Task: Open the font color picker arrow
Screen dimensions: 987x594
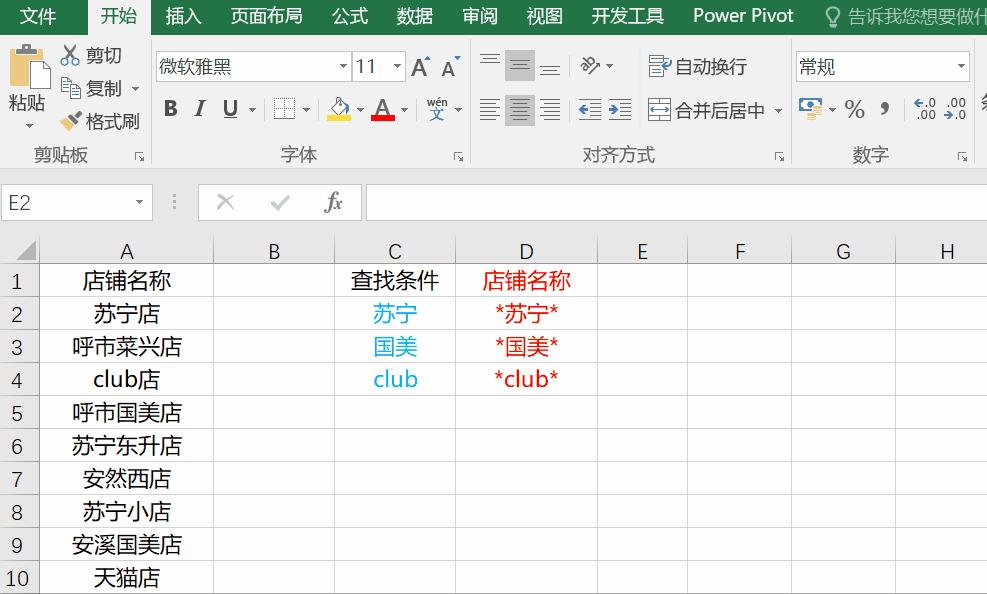Action: (403, 109)
